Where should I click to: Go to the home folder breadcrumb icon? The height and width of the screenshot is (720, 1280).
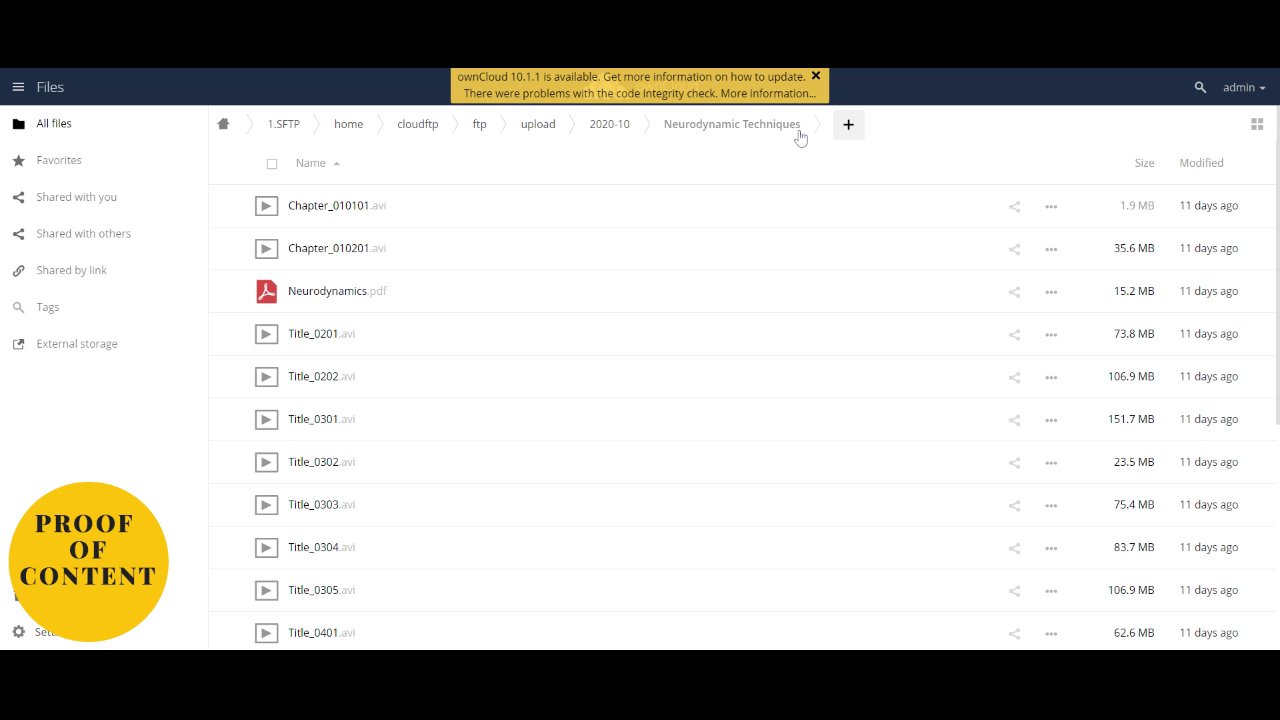click(x=223, y=124)
